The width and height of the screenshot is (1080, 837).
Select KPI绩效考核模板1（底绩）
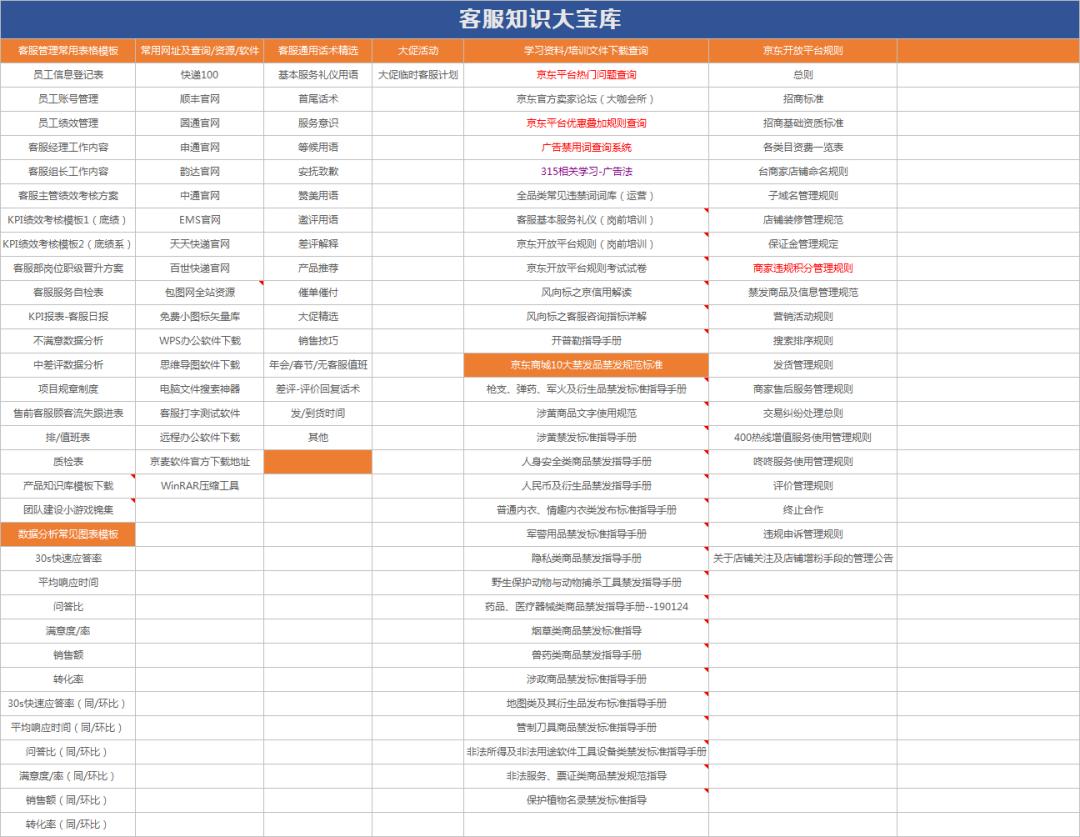[x=67, y=220]
